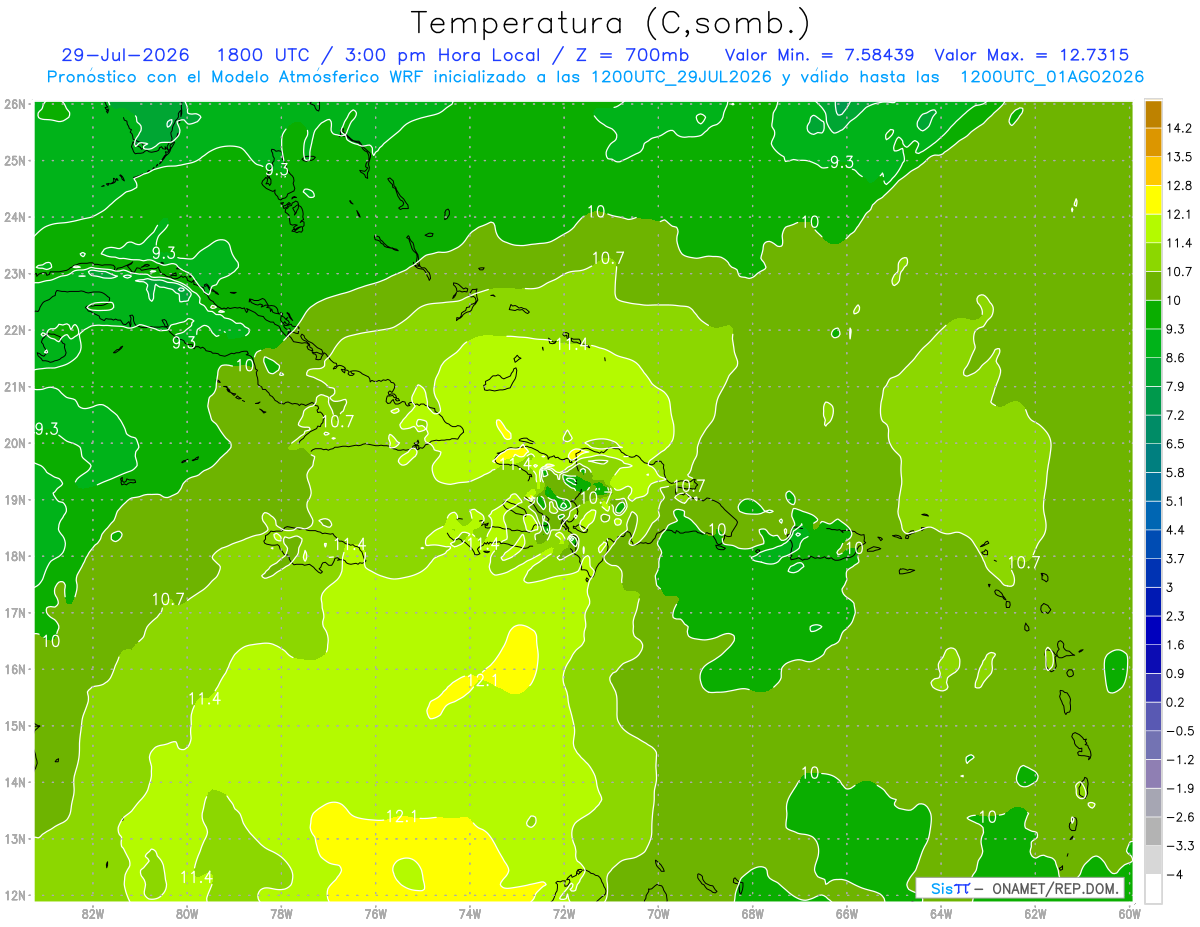Click the 'Sisπ' logo in the map corner
Screen dimensions: 1200x927
pos(949,889)
